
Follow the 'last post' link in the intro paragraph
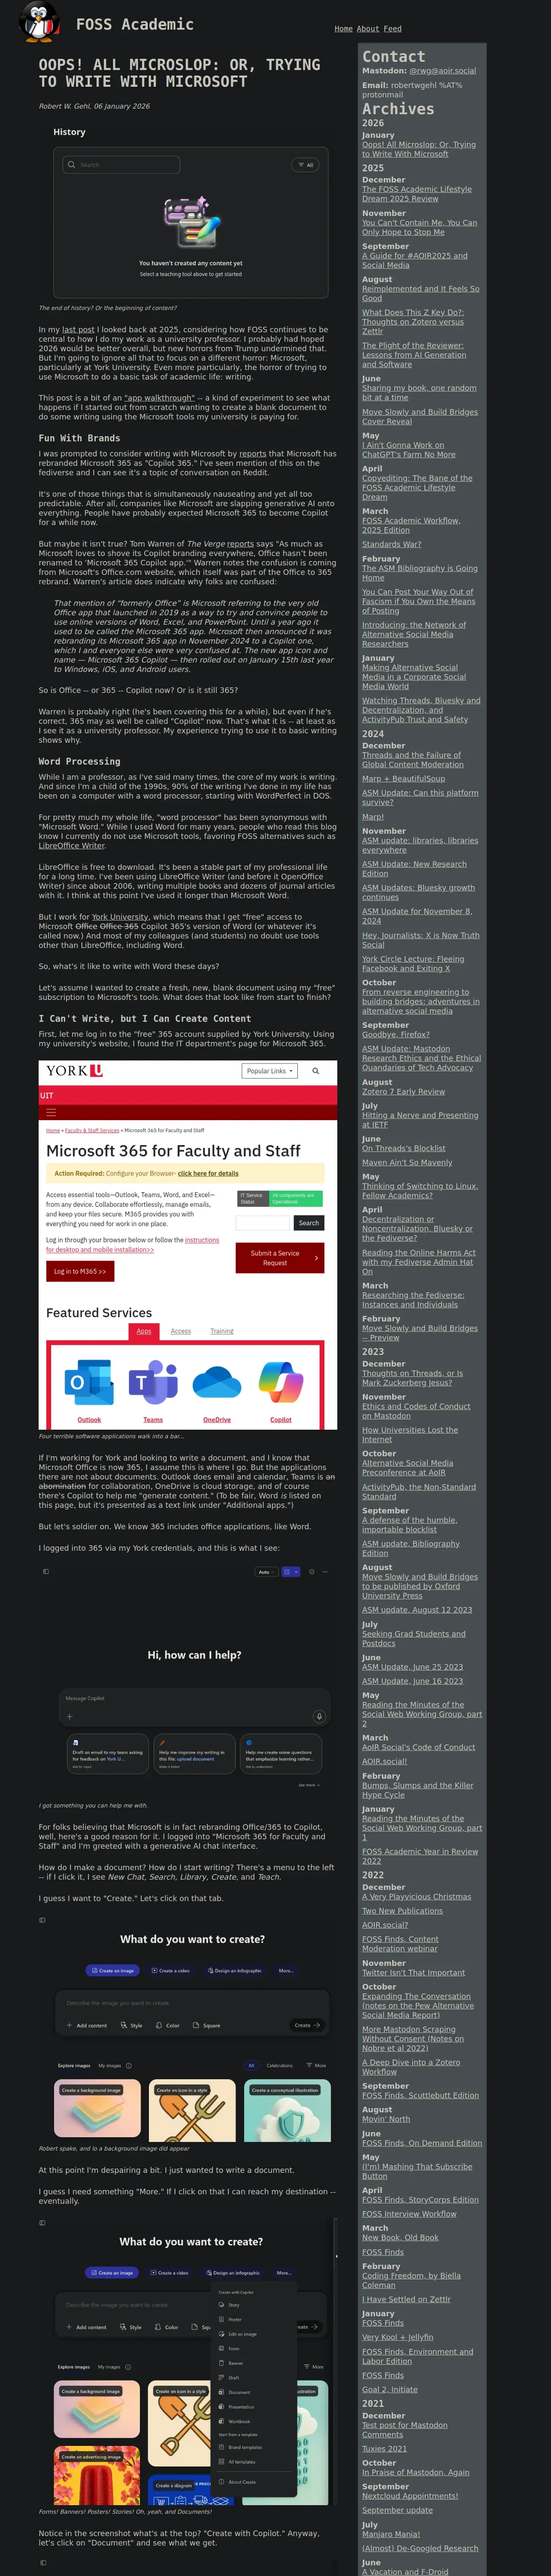pyautogui.click(x=78, y=330)
